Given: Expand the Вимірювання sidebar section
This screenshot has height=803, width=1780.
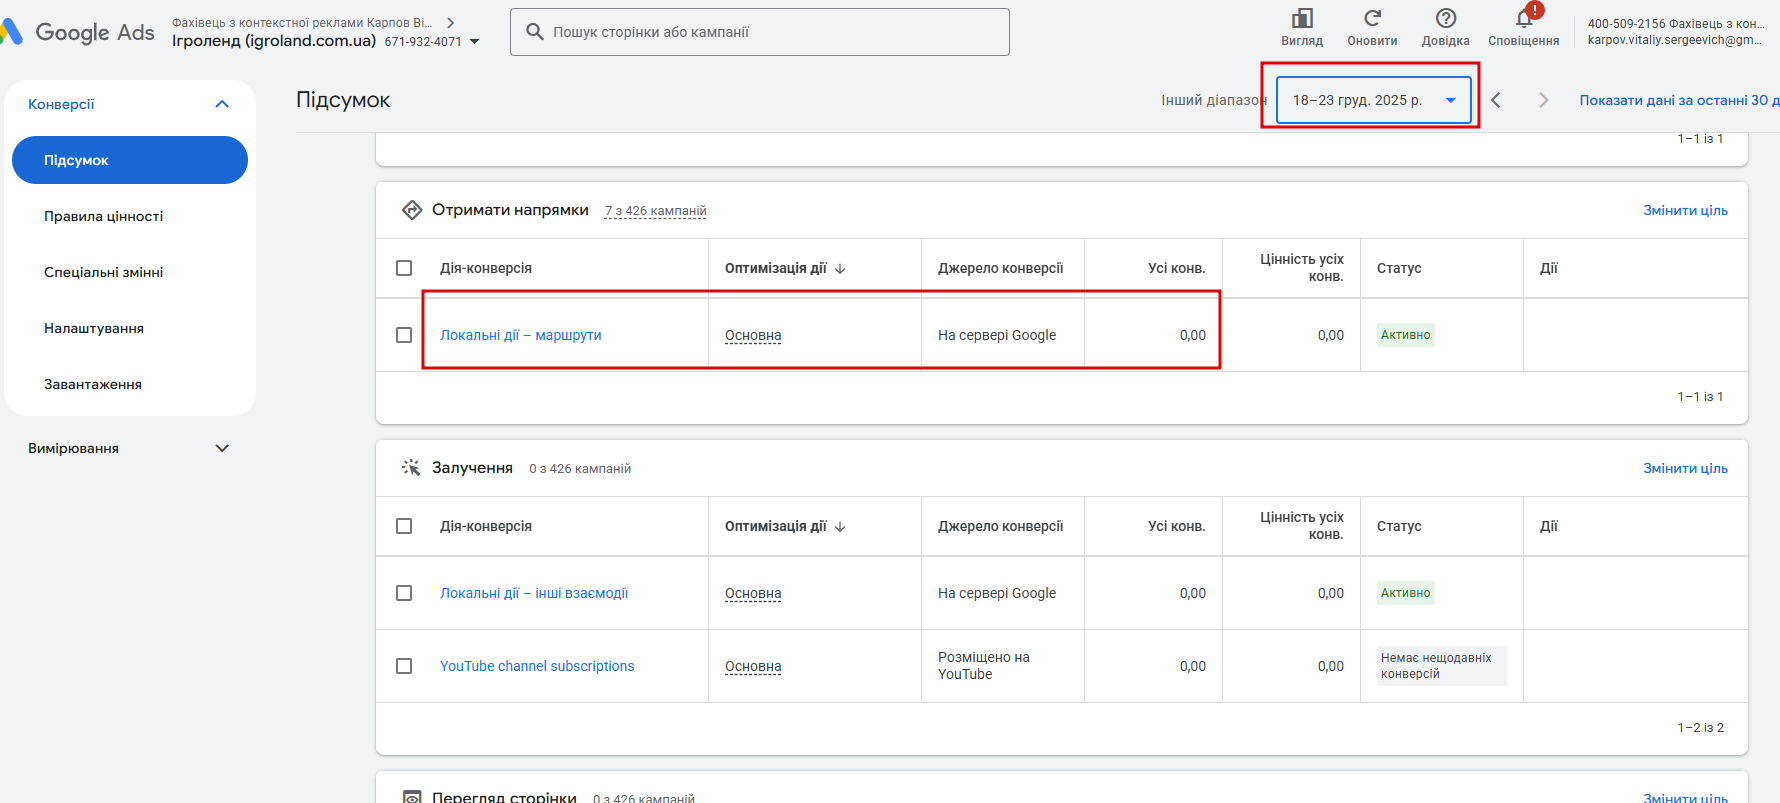Looking at the screenshot, I should click(222, 448).
